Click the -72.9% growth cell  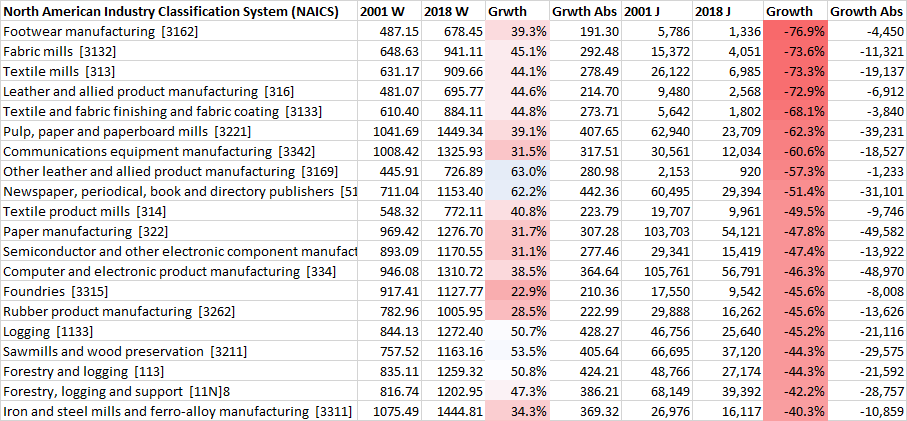click(x=795, y=91)
